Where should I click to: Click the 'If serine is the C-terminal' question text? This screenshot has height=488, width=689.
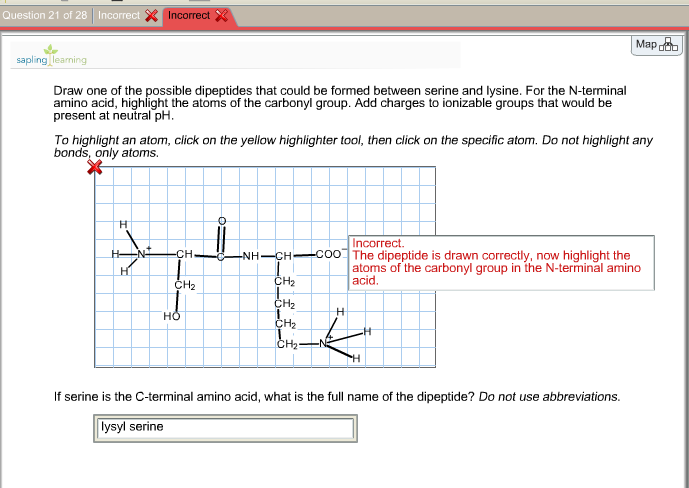pyautogui.click(x=337, y=397)
